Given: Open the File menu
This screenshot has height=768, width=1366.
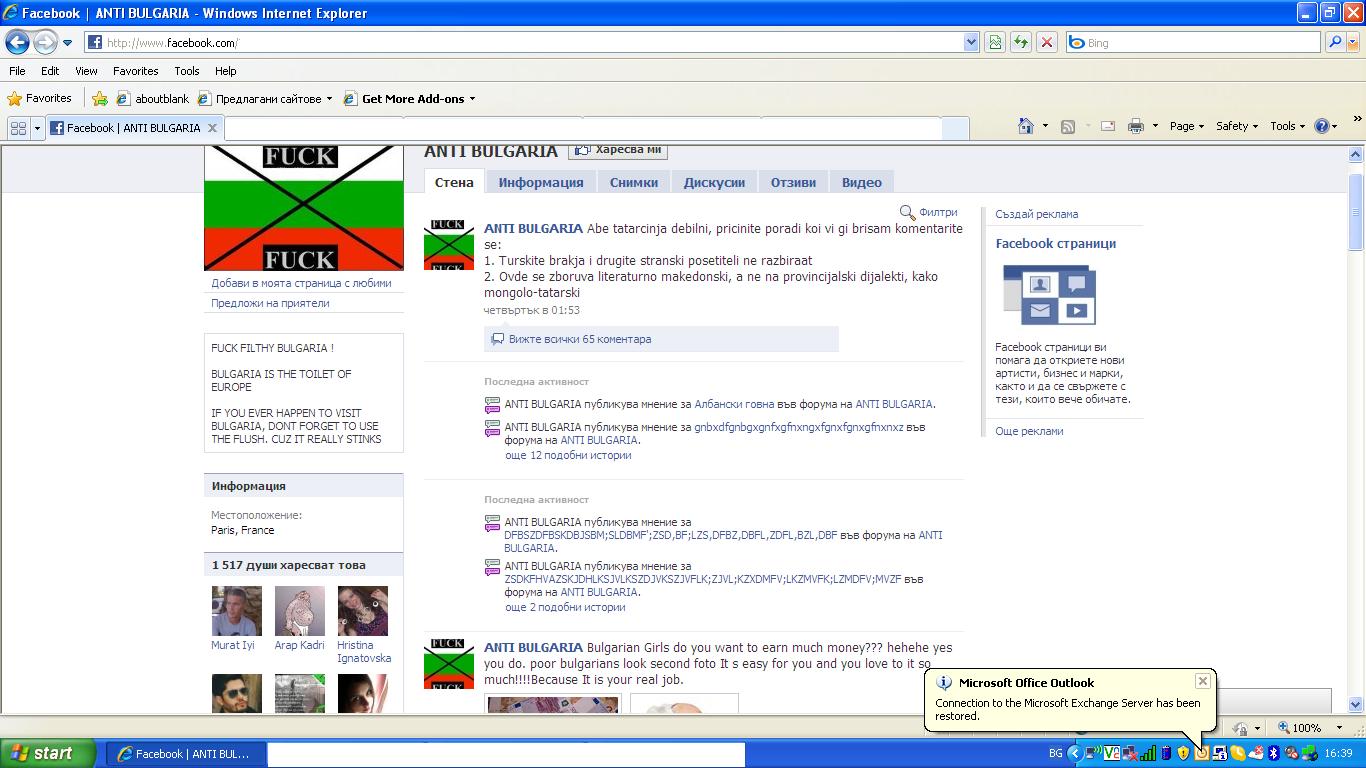Looking at the screenshot, I should point(17,71).
